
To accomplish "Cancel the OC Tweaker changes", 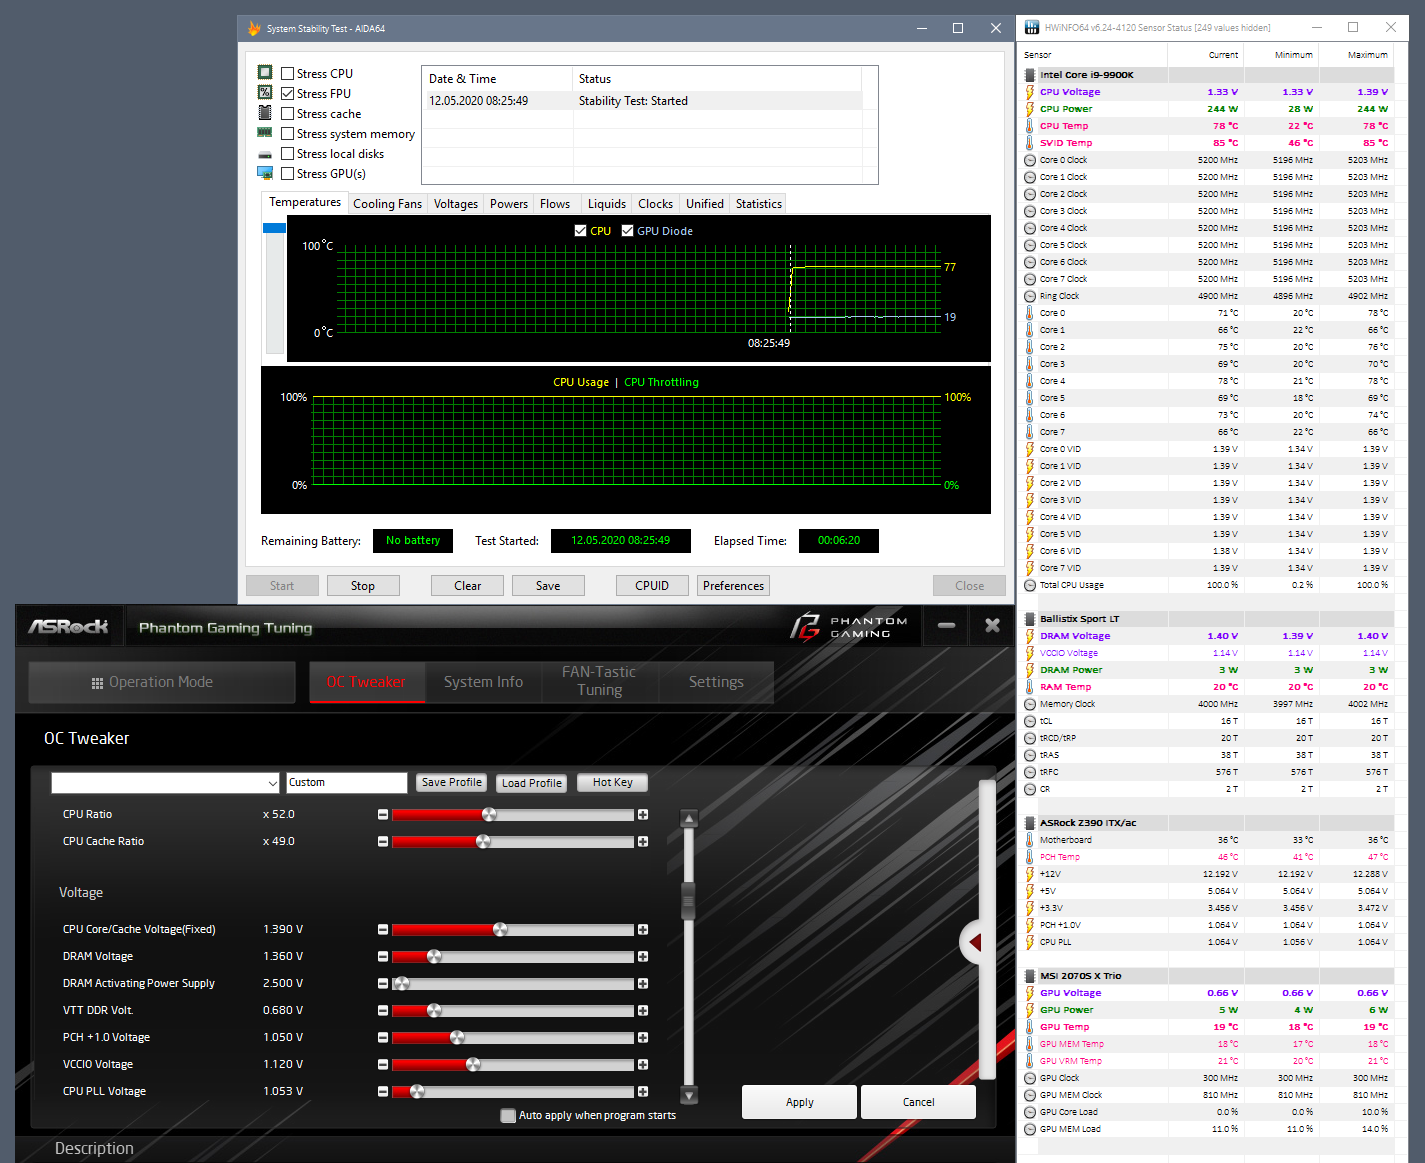I will click(x=918, y=1102).
